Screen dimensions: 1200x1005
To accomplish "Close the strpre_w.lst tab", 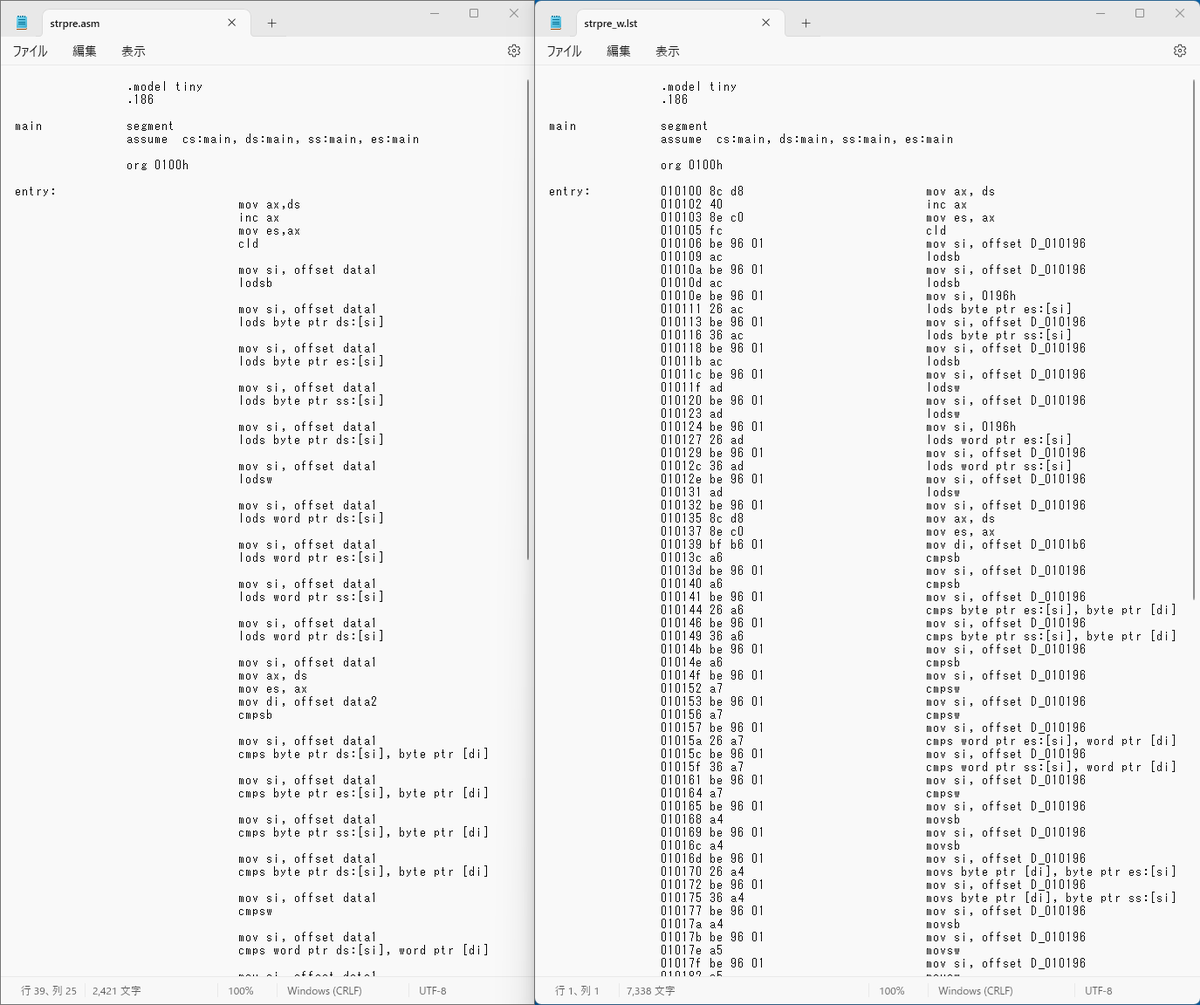I will (x=768, y=22).
